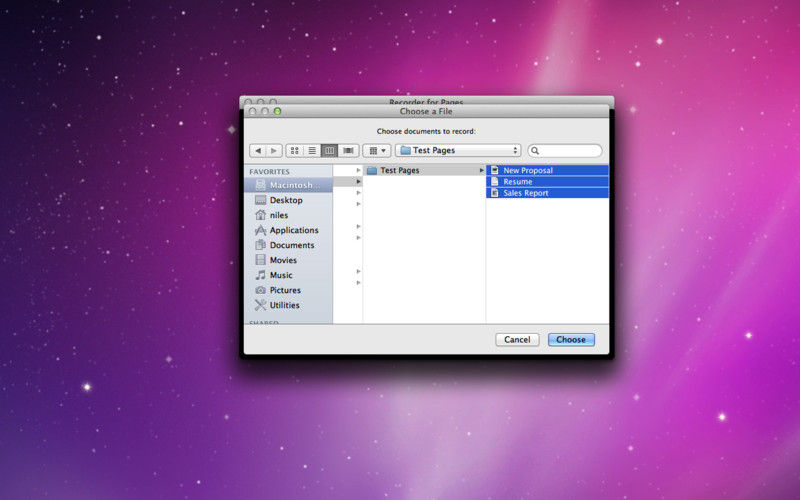Image resolution: width=800 pixels, height=500 pixels.
Task: Click the home icon beside niles
Action: 261,215
